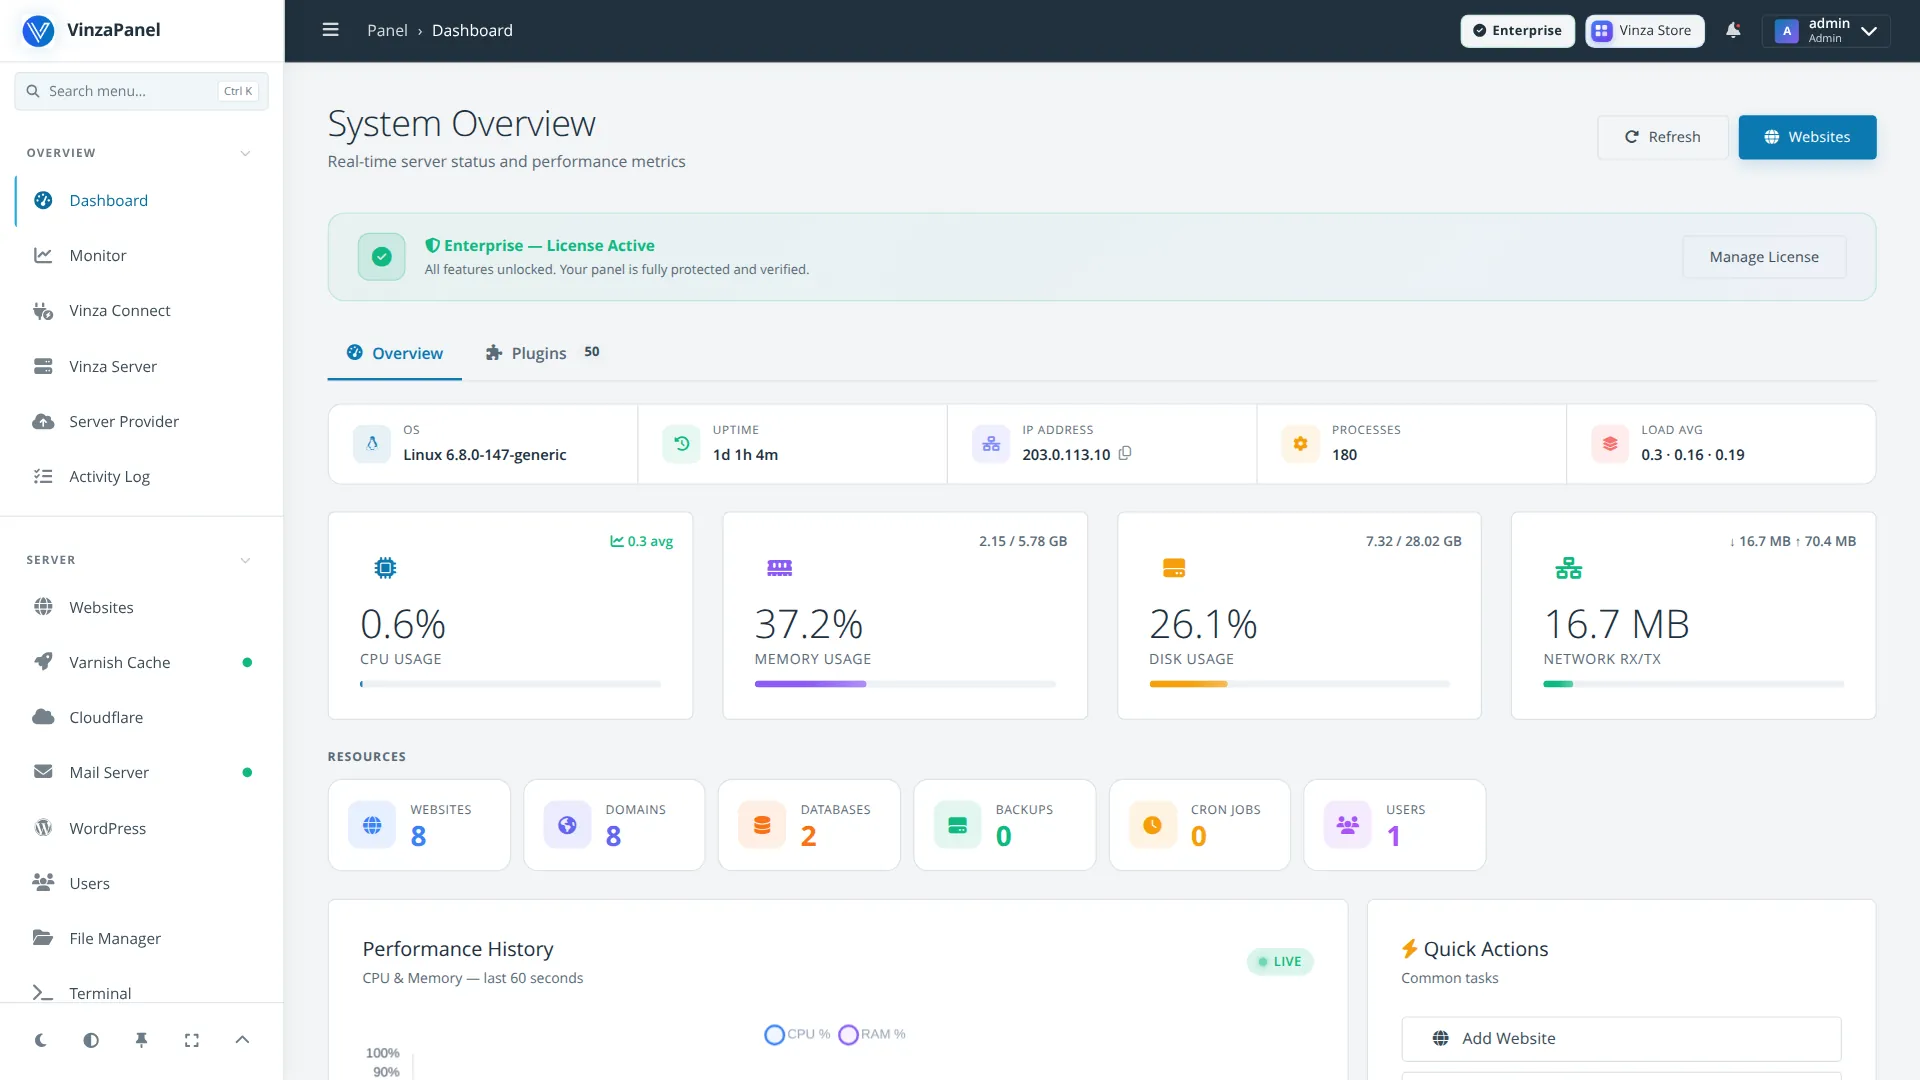
Task: Open the Monitor page
Action: click(x=142, y=255)
